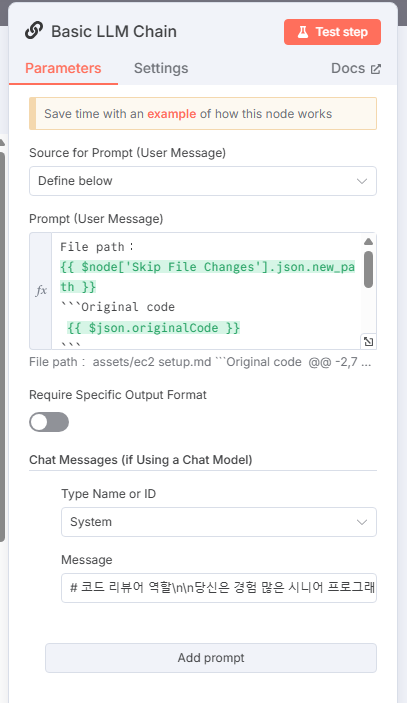Click the fx expression icon beside prompt
407x703 pixels.
(41, 291)
